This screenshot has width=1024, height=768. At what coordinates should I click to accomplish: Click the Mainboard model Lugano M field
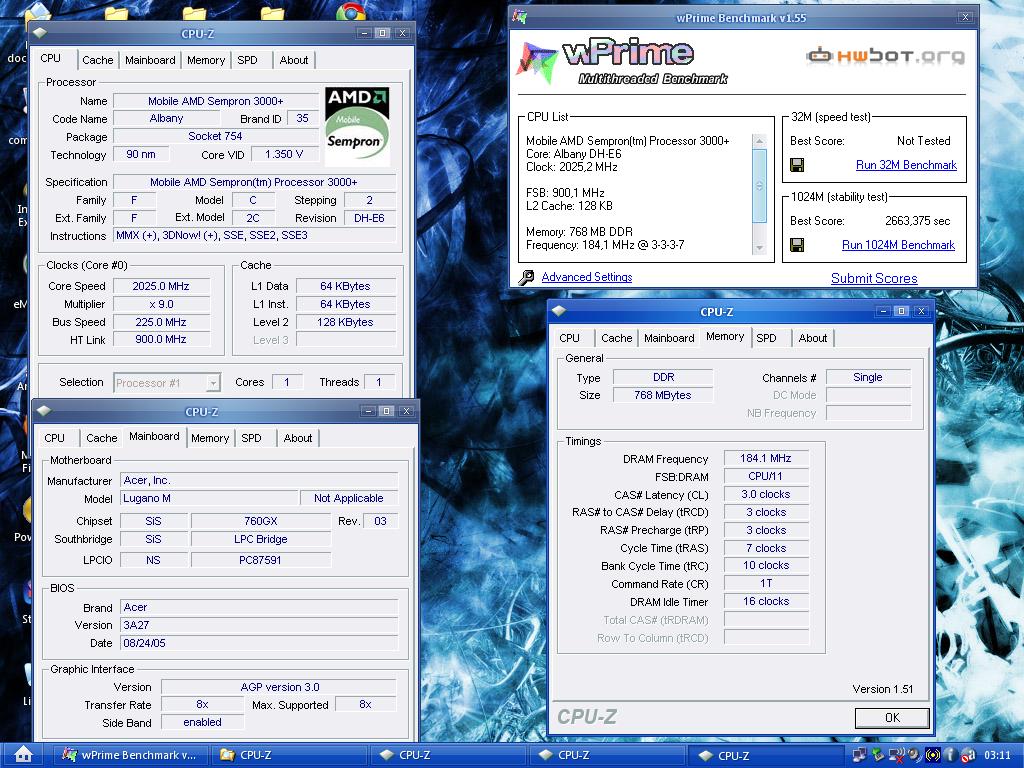pos(210,498)
